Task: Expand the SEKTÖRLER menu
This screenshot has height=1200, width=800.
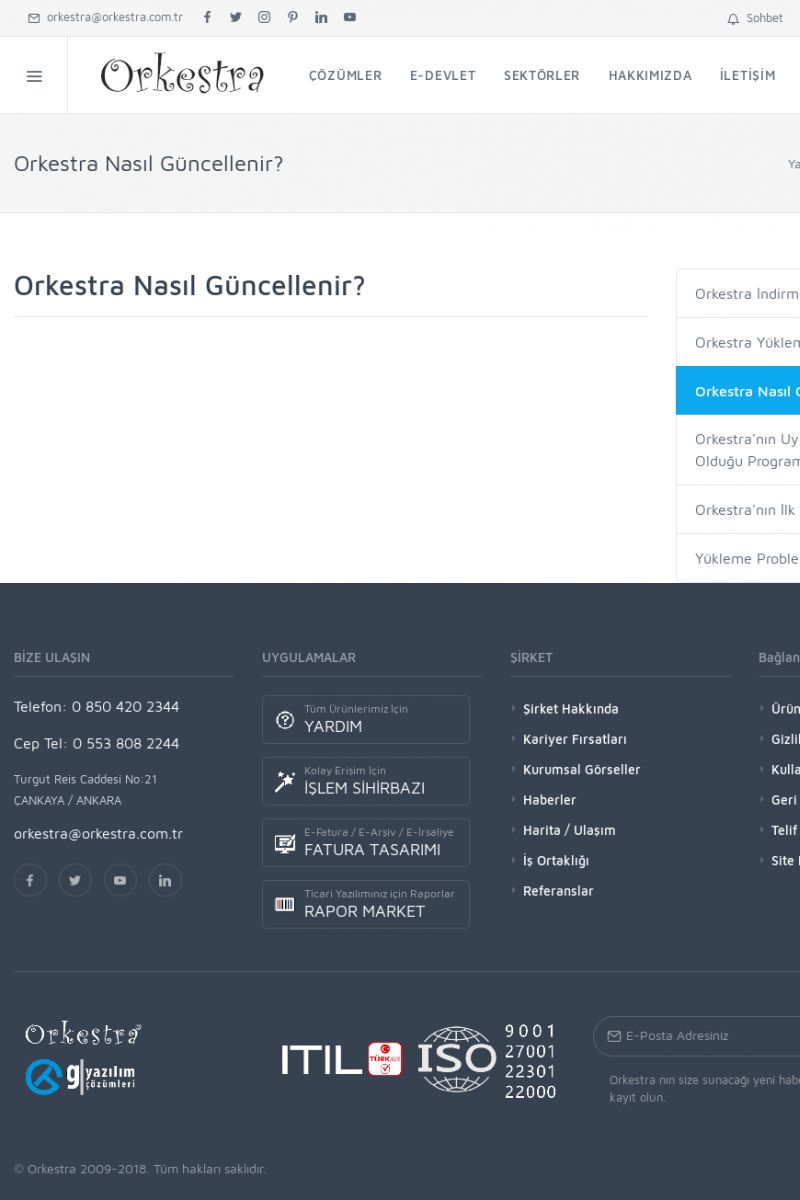Action: coord(541,76)
